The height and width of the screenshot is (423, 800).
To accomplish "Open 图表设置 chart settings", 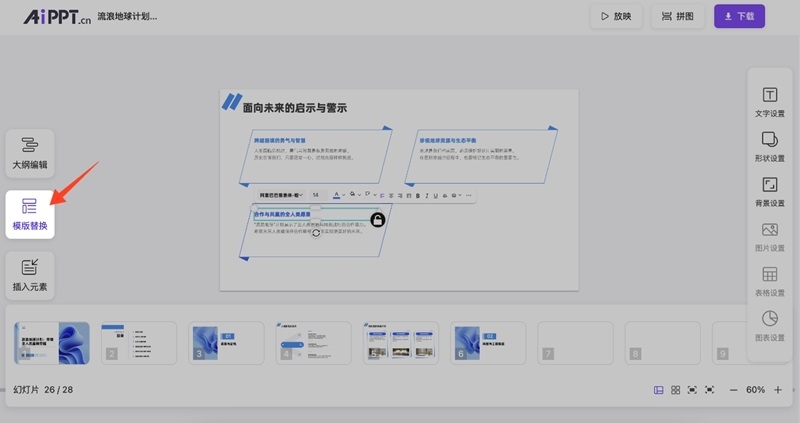I will click(770, 327).
